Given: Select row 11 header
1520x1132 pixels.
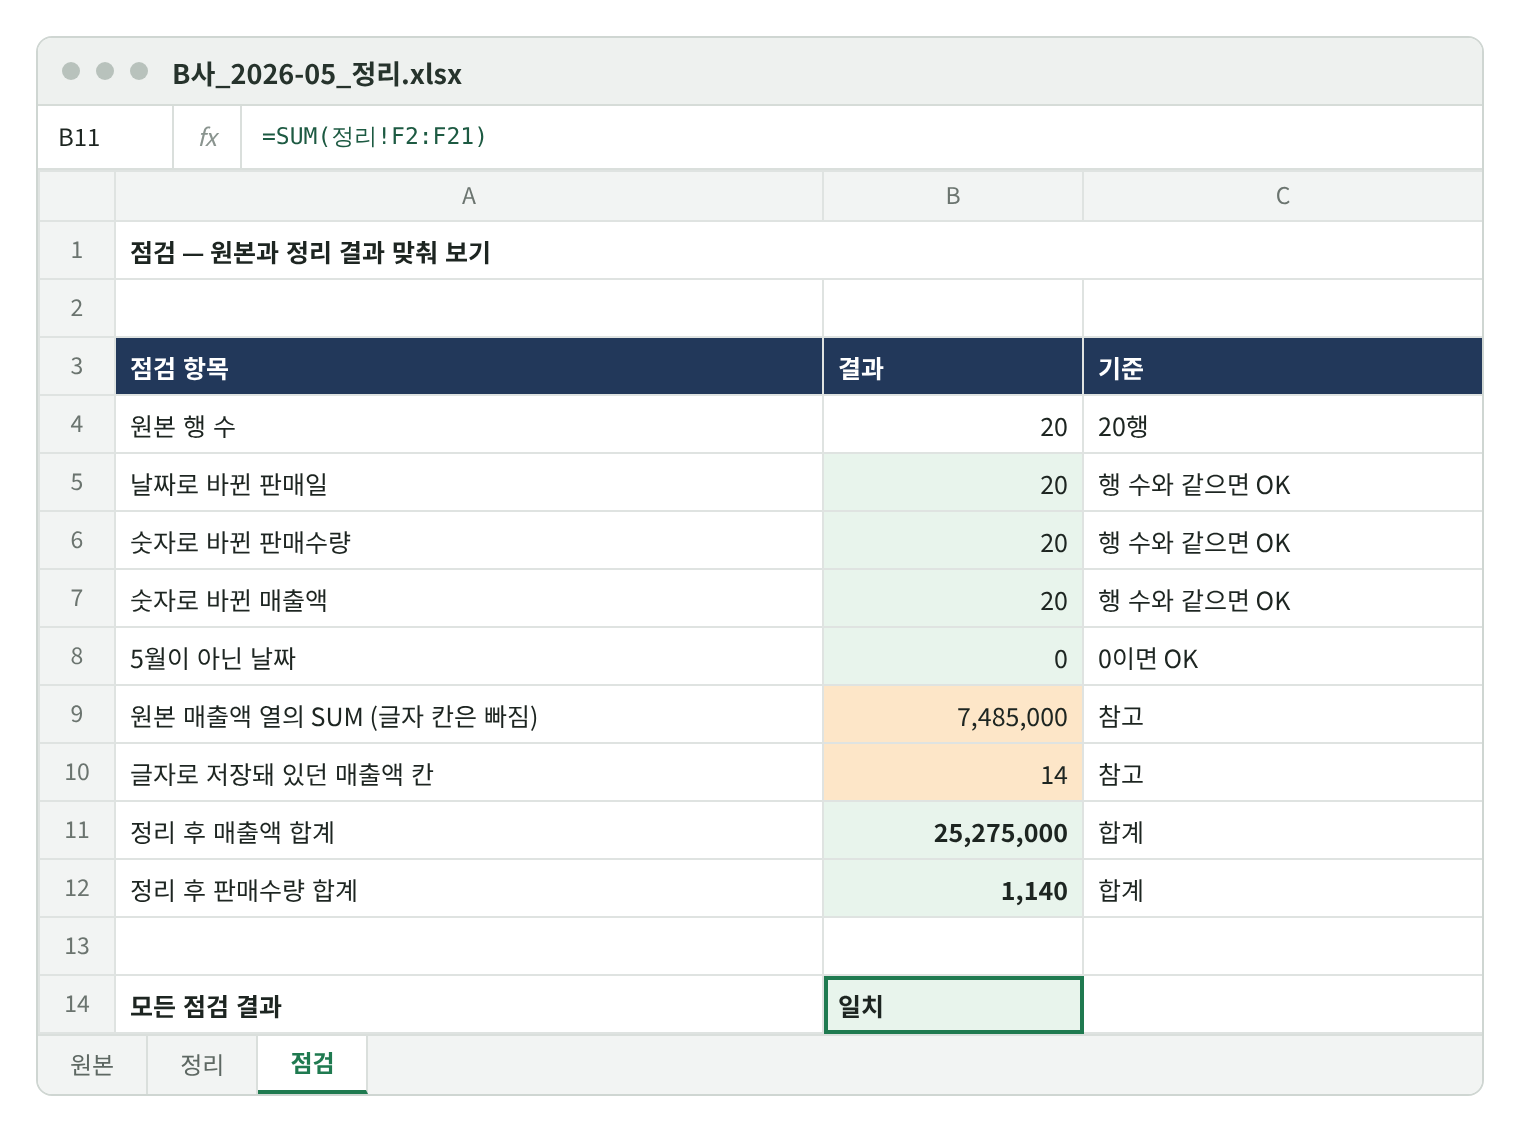Looking at the screenshot, I should click(x=77, y=830).
